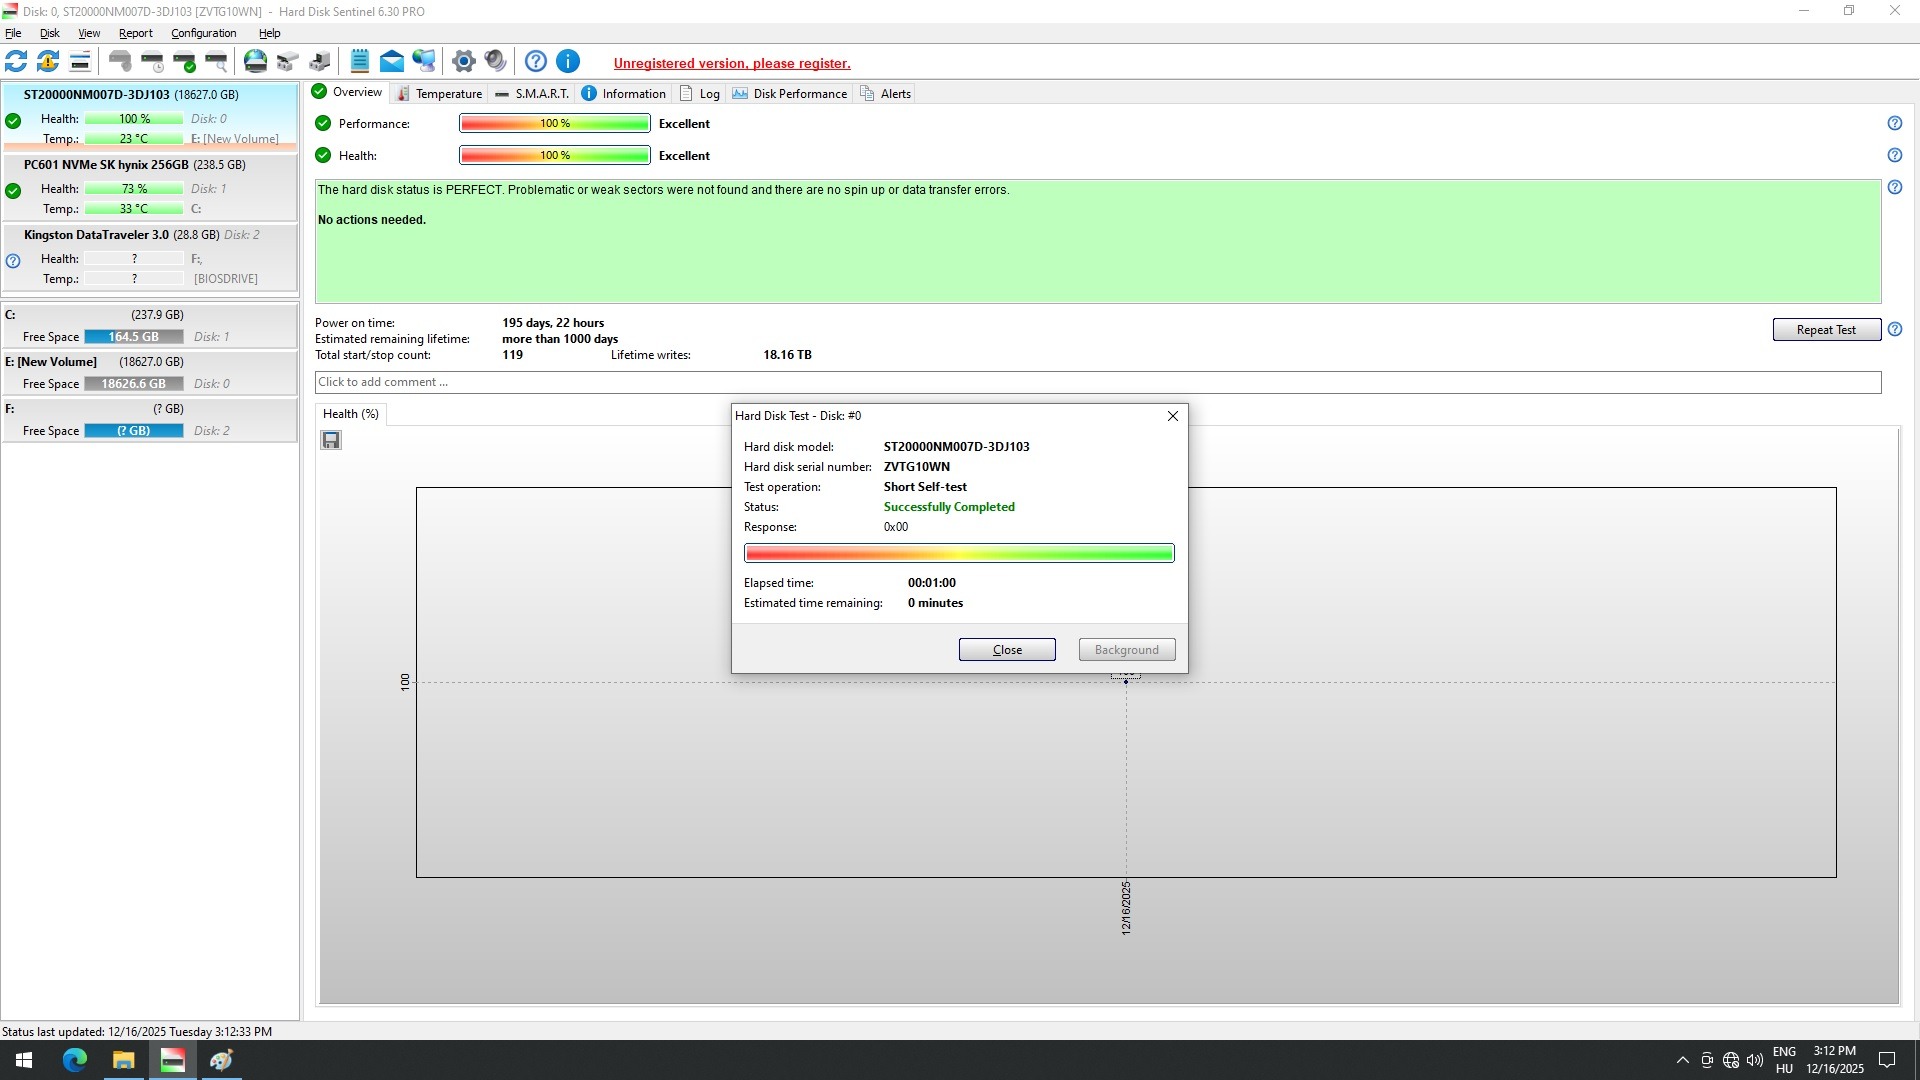Click the disk with green checkmark icon
This screenshot has height=1080, width=1920.
(184, 62)
